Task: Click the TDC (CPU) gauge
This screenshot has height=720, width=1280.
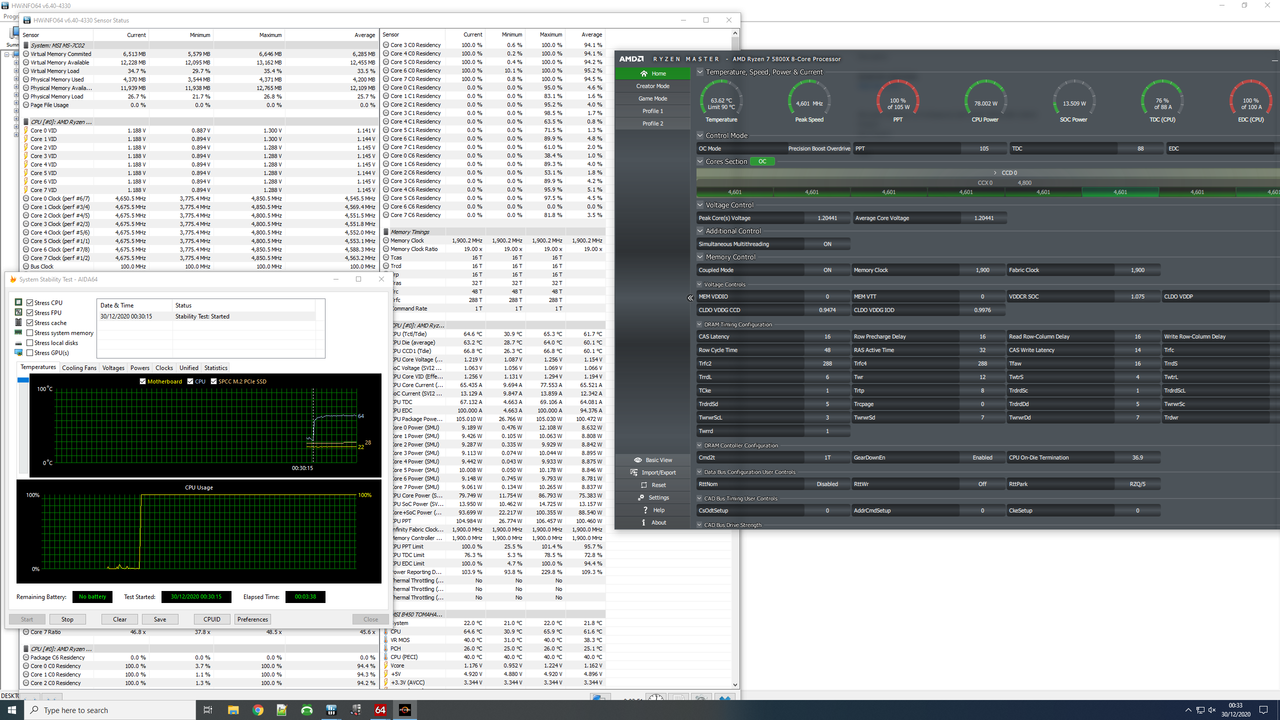Action: 1162,103
